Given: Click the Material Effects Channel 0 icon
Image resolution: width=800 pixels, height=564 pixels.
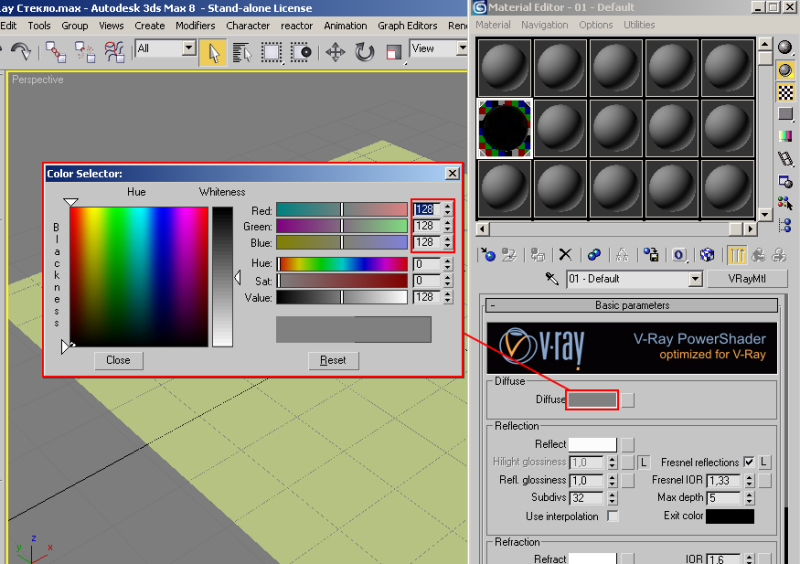Looking at the screenshot, I should [679, 254].
